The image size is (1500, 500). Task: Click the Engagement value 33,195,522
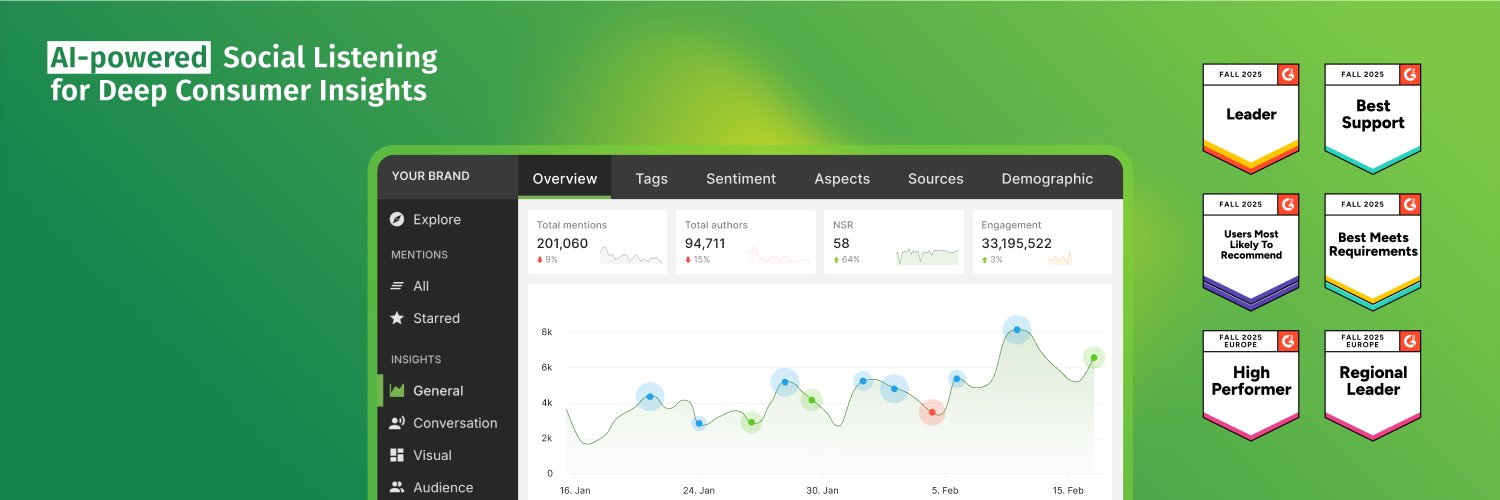[1016, 243]
